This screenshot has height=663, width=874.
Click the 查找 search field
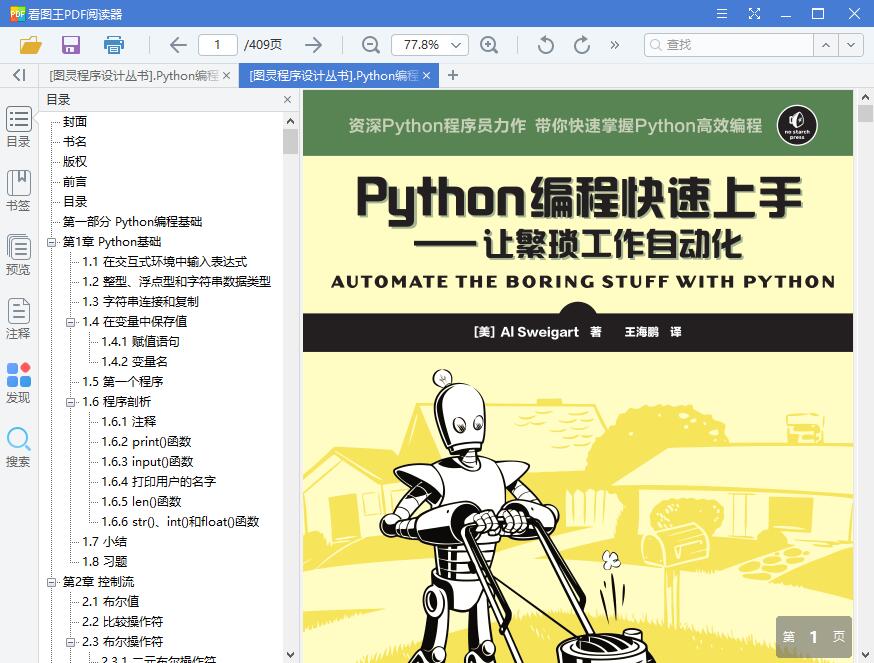[729, 45]
